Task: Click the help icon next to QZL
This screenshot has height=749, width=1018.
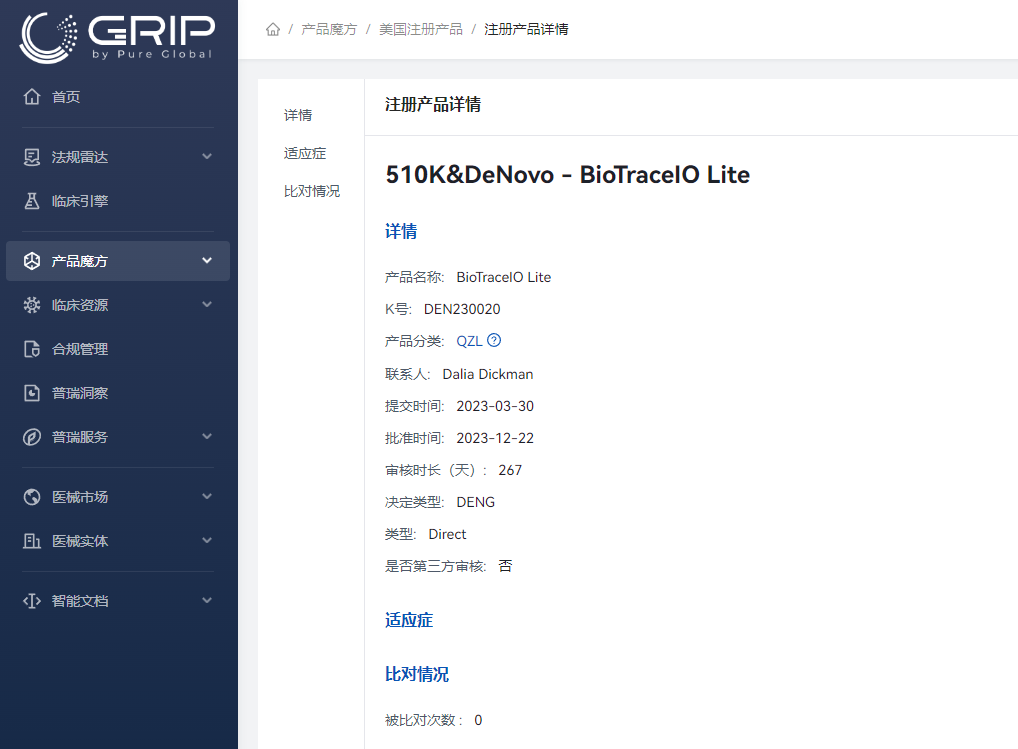Action: (x=494, y=340)
